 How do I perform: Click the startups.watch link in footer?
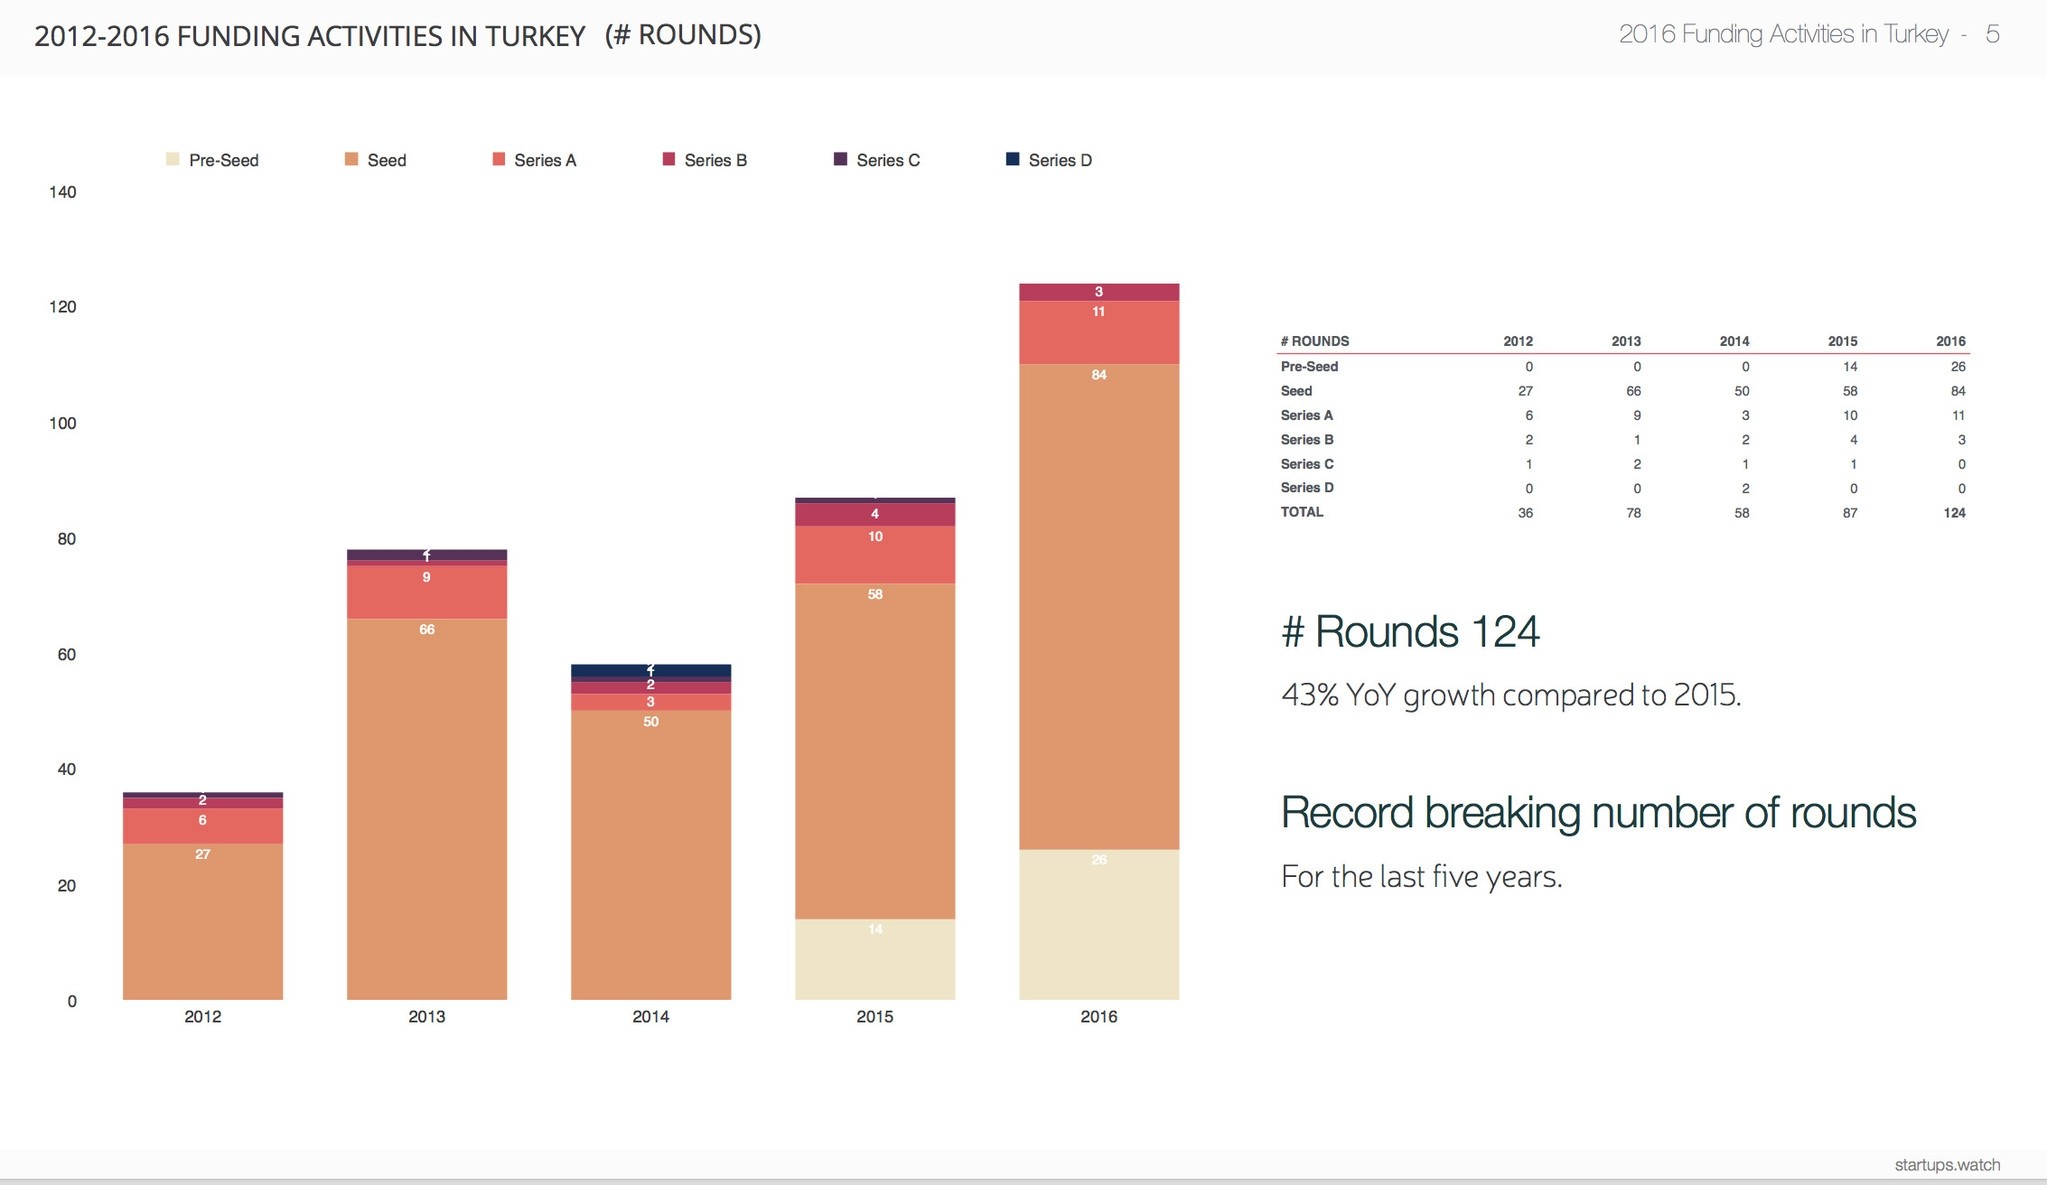(x=1946, y=1165)
